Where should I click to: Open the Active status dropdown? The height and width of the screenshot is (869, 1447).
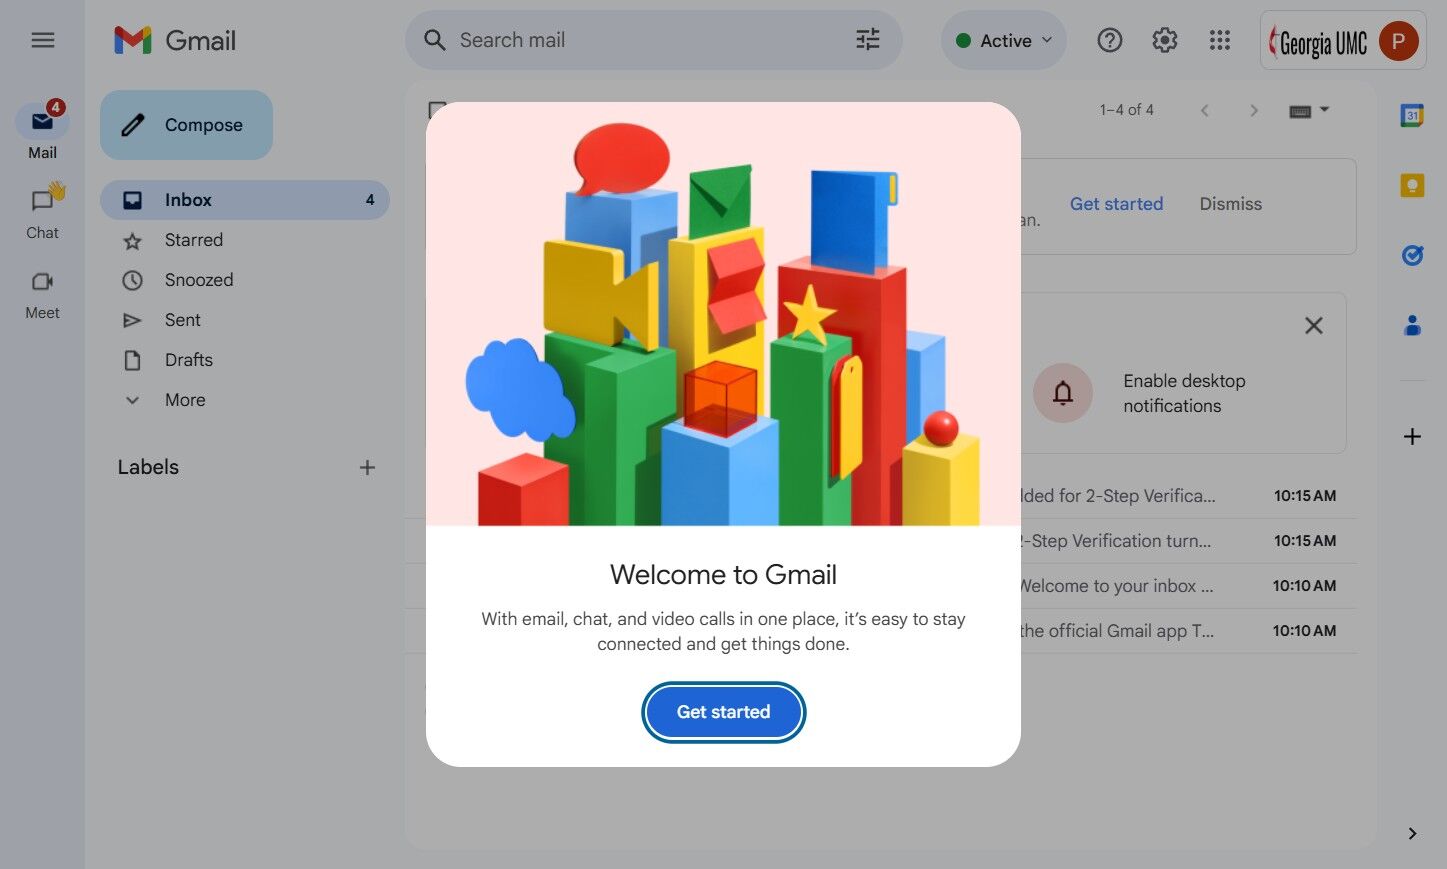1004,40
